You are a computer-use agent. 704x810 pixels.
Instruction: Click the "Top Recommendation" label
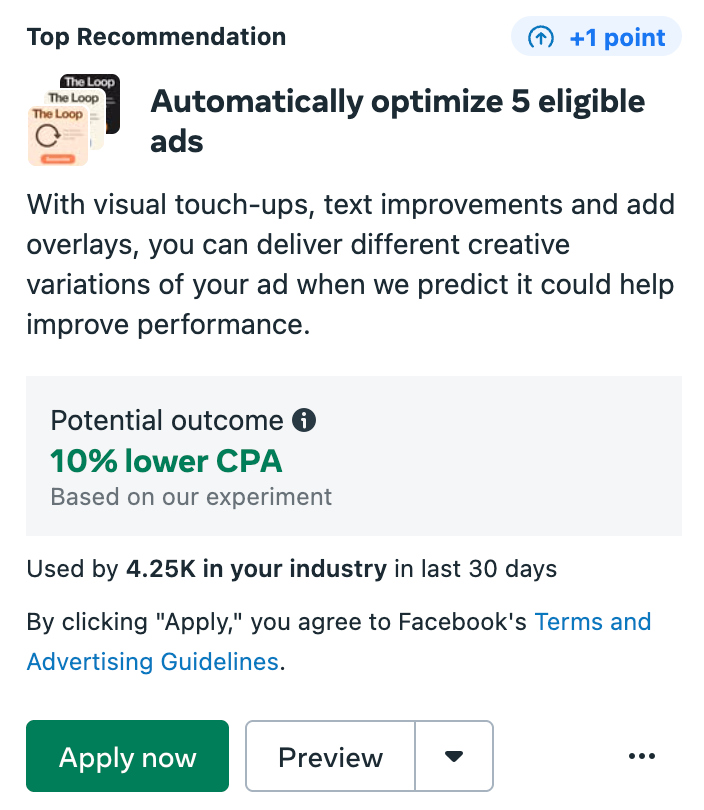coord(156,37)
